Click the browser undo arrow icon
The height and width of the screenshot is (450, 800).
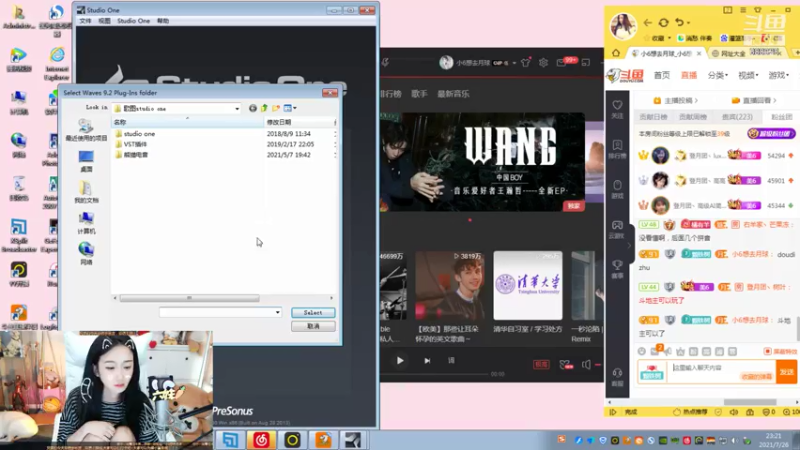click(679, 22)
